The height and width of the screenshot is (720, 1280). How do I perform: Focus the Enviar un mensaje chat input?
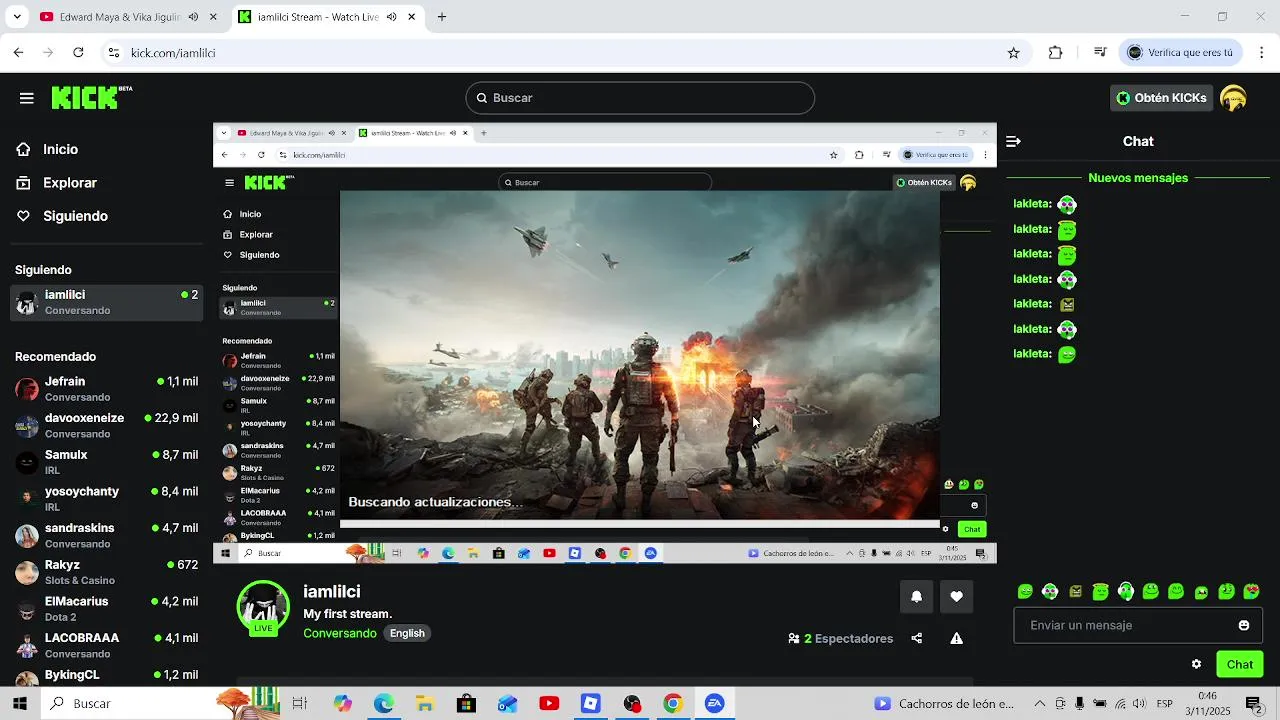[x=1138, y=625]
